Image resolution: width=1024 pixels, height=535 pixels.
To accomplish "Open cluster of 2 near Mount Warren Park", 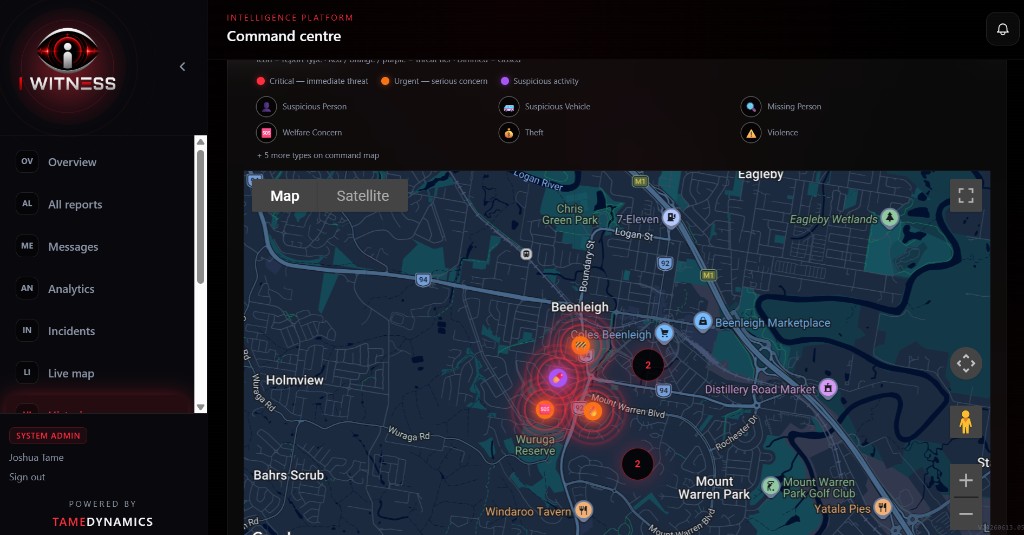I will [x=637, y=464].
